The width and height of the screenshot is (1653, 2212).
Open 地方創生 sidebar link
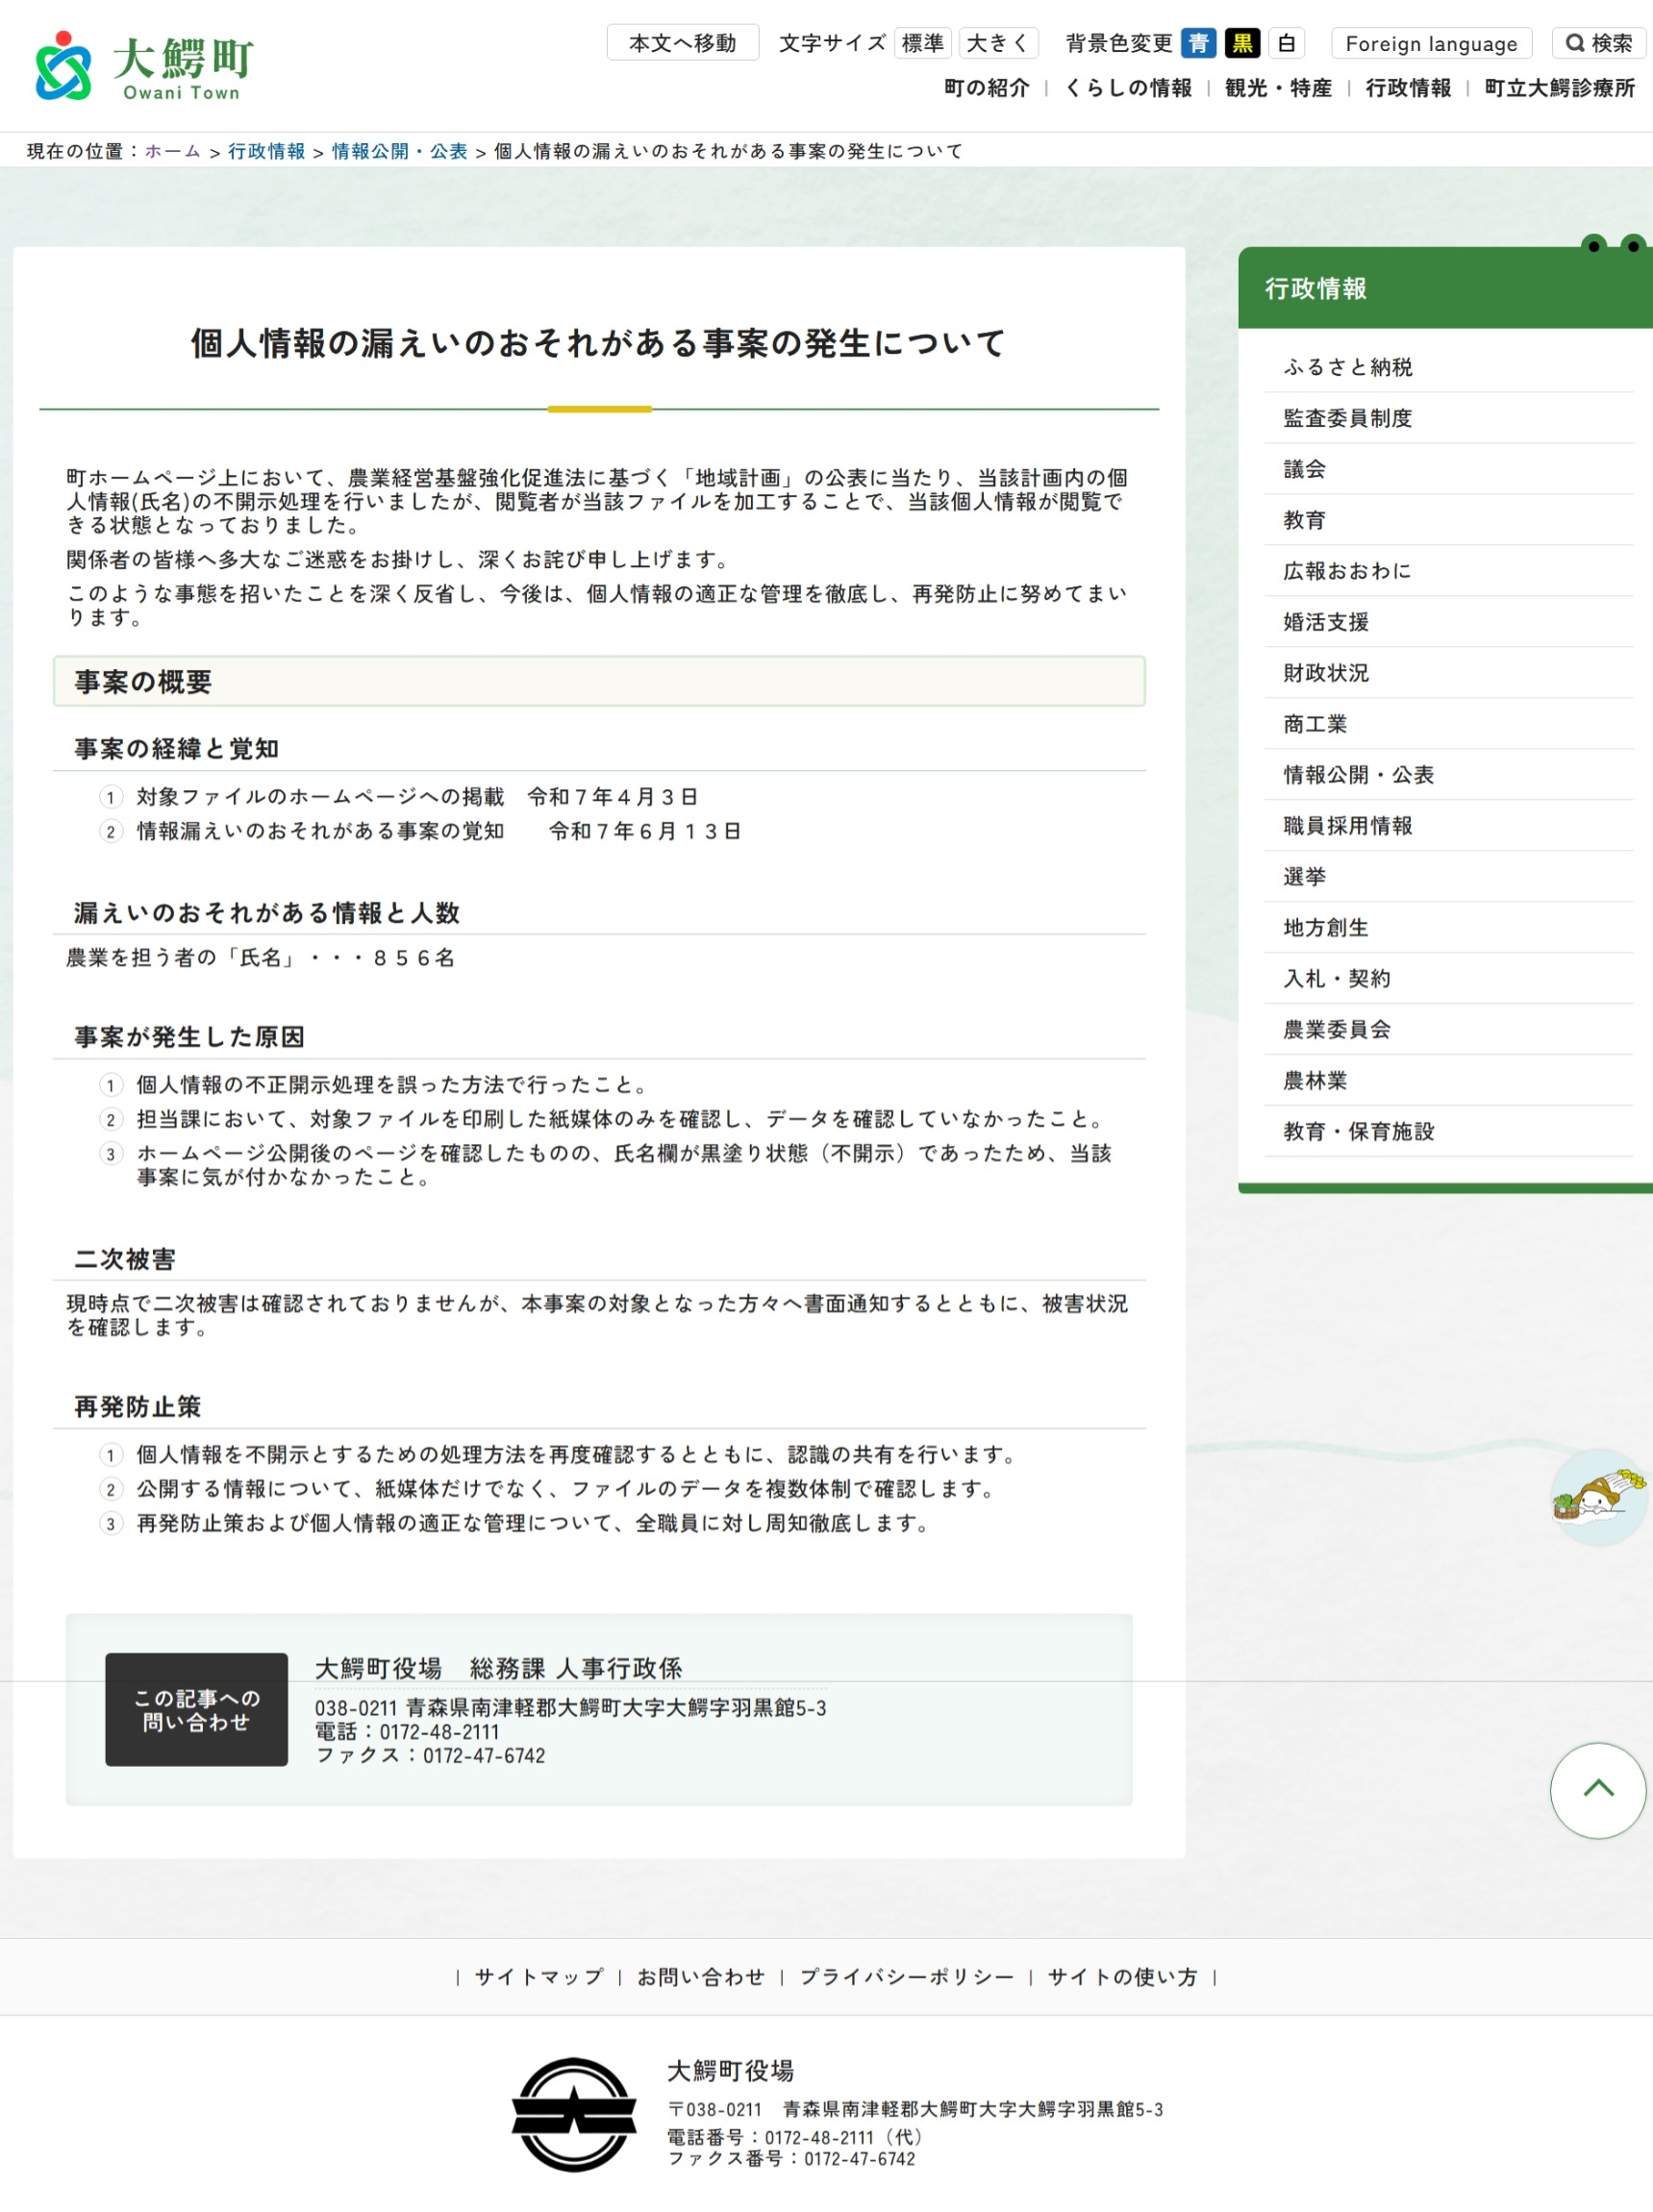pyautogui.click(x=1448, y=928)
